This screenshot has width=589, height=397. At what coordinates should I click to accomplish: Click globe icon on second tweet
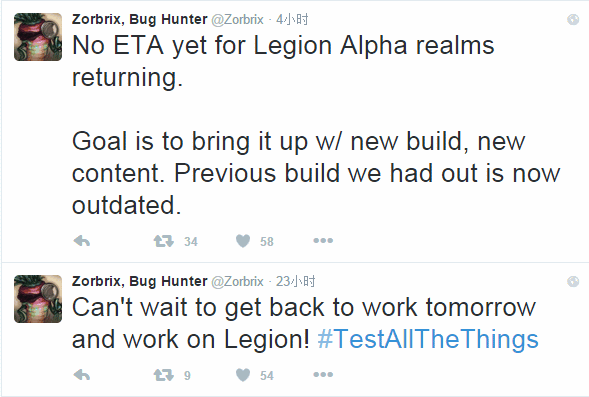point(573,281)
